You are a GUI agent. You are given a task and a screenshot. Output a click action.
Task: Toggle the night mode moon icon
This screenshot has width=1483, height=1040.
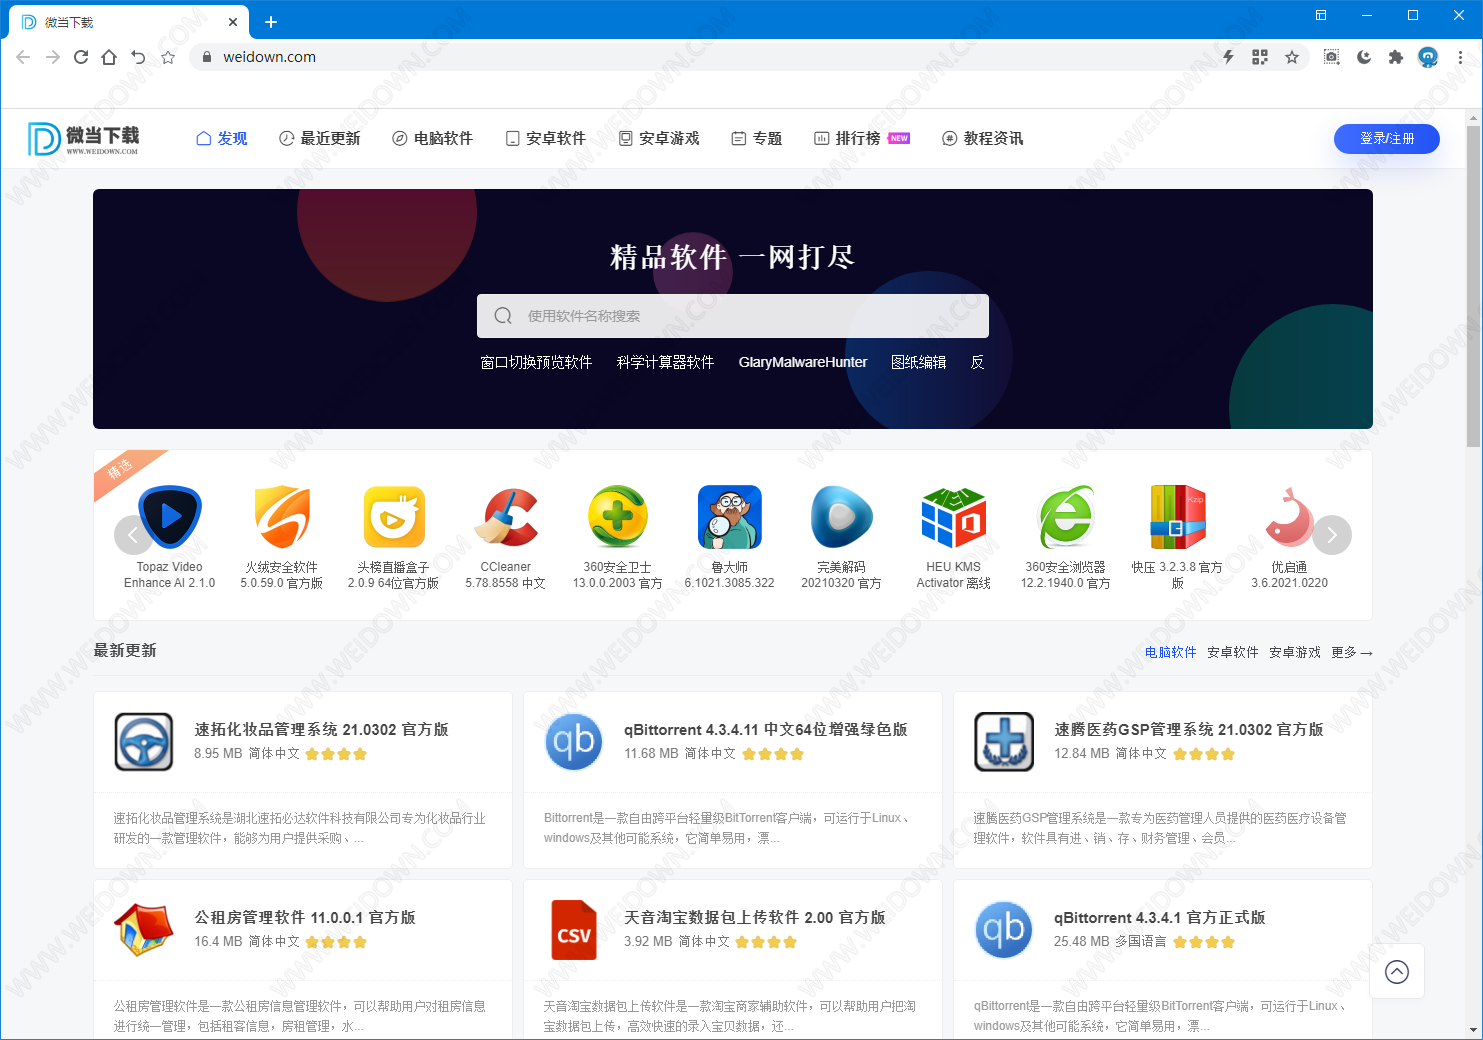1363,57
